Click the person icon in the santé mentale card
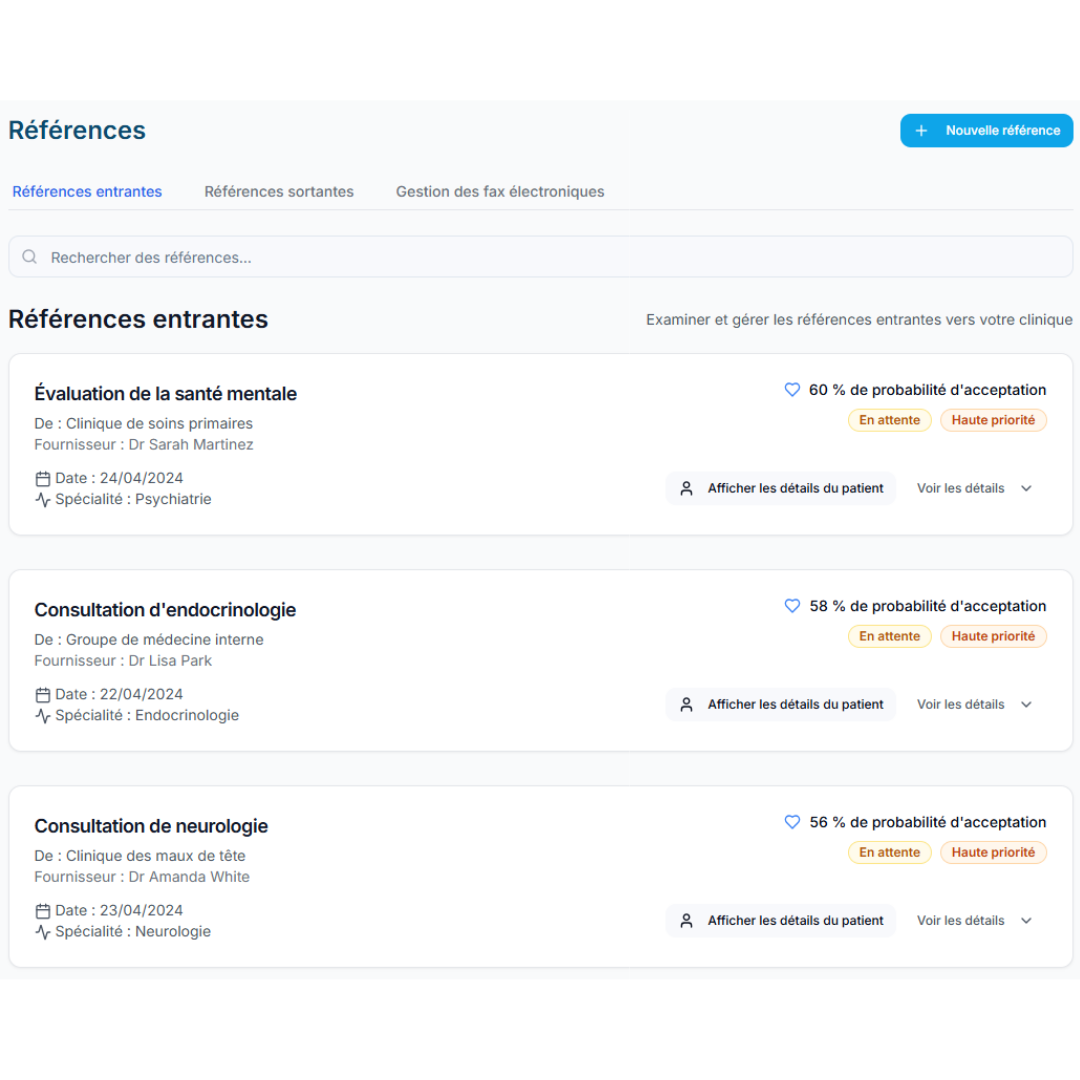The width and height of the screenshot is (1080, 1080). click(x=686, y=488)
